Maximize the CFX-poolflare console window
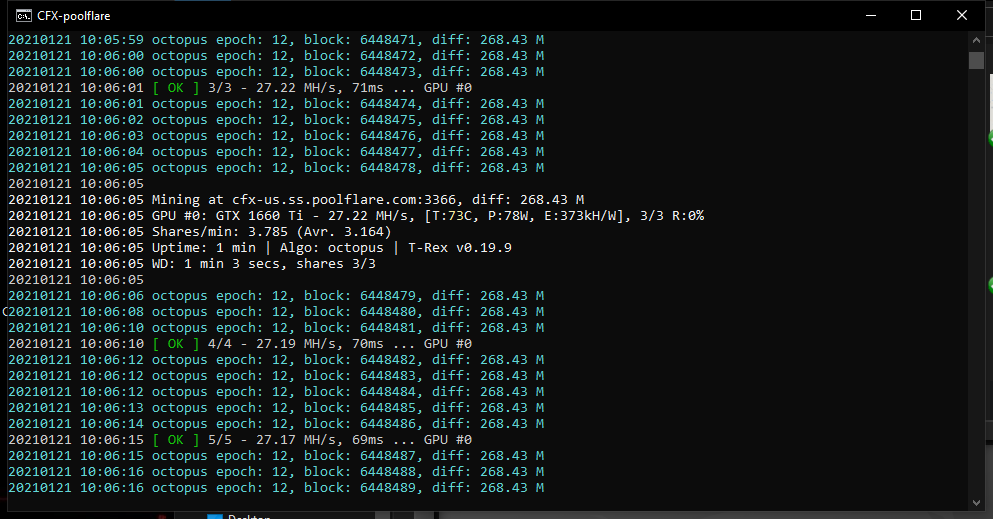Image resolution: width=993 pixels, height=519 pixels. pos(916,15)
